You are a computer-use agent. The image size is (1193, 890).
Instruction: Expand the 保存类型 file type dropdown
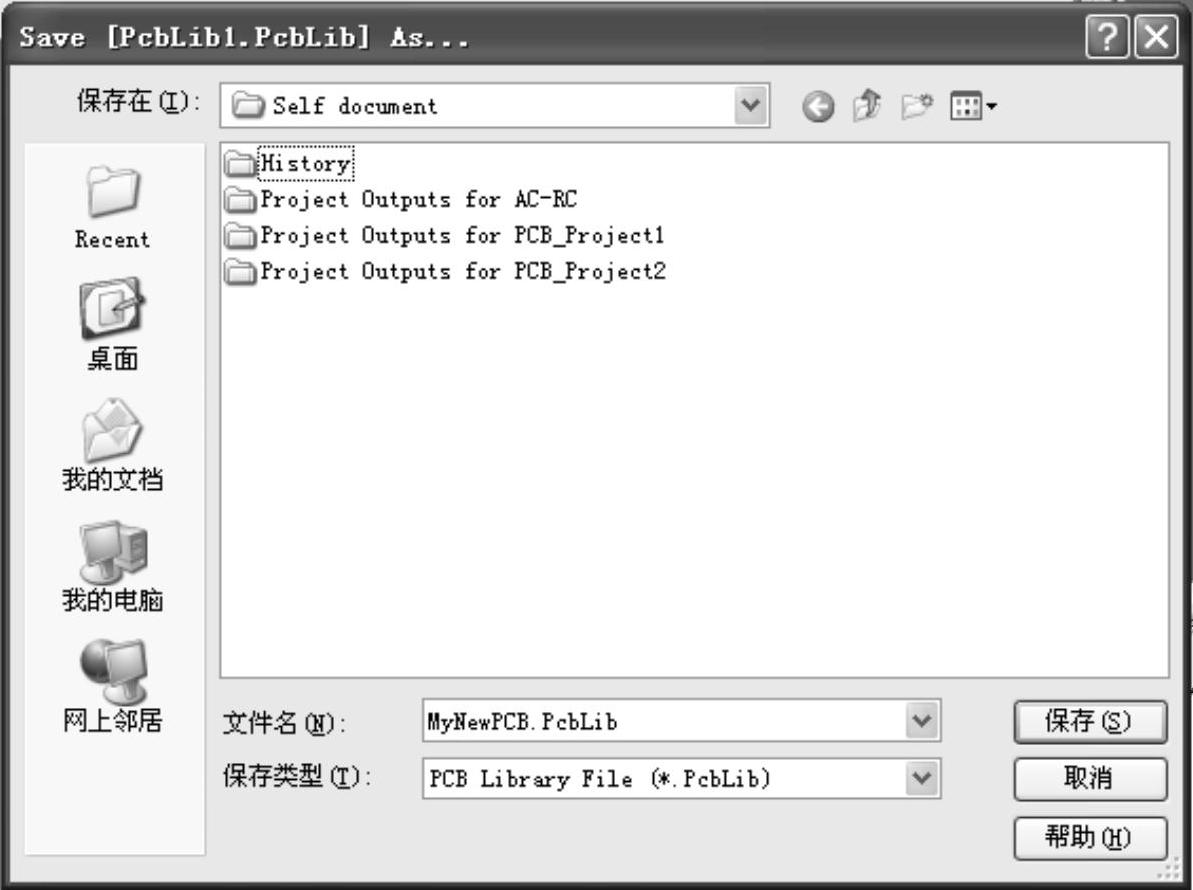pos(922,778)
